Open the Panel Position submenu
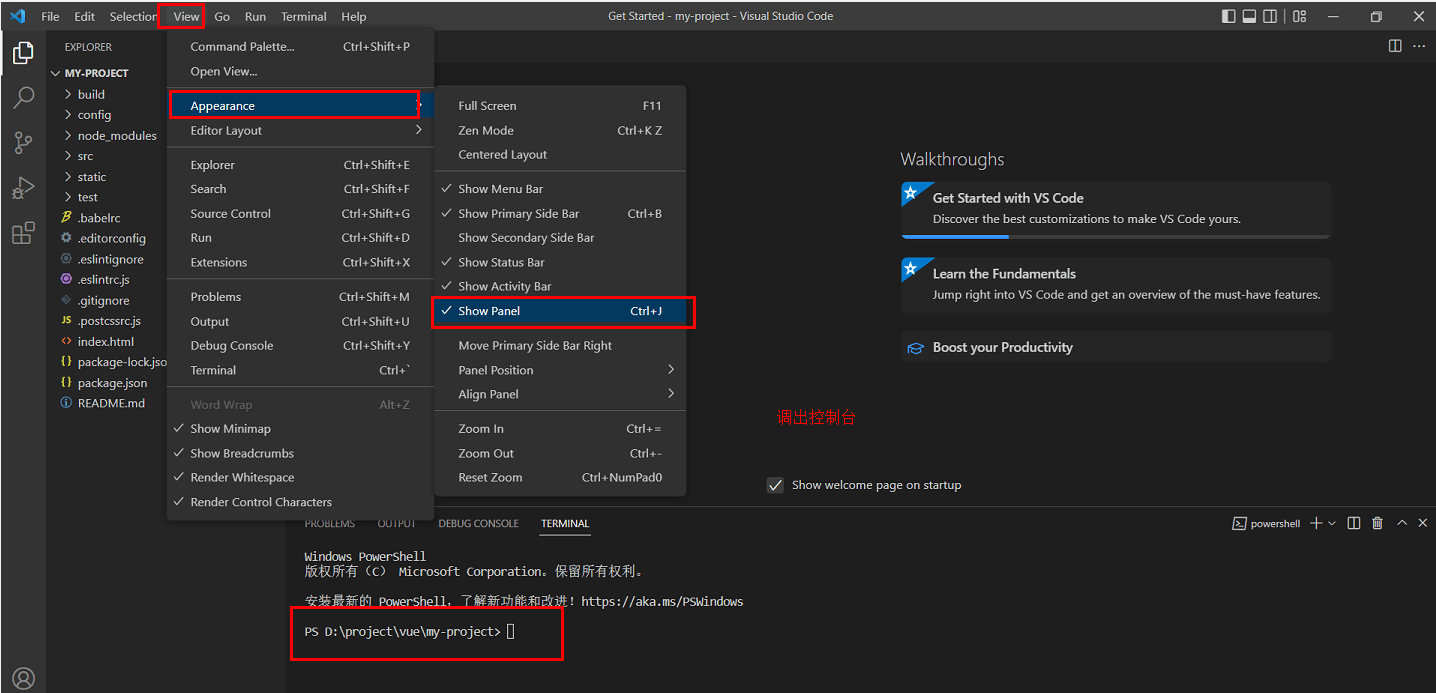The image size is (1436, 693). pos(560,370)
